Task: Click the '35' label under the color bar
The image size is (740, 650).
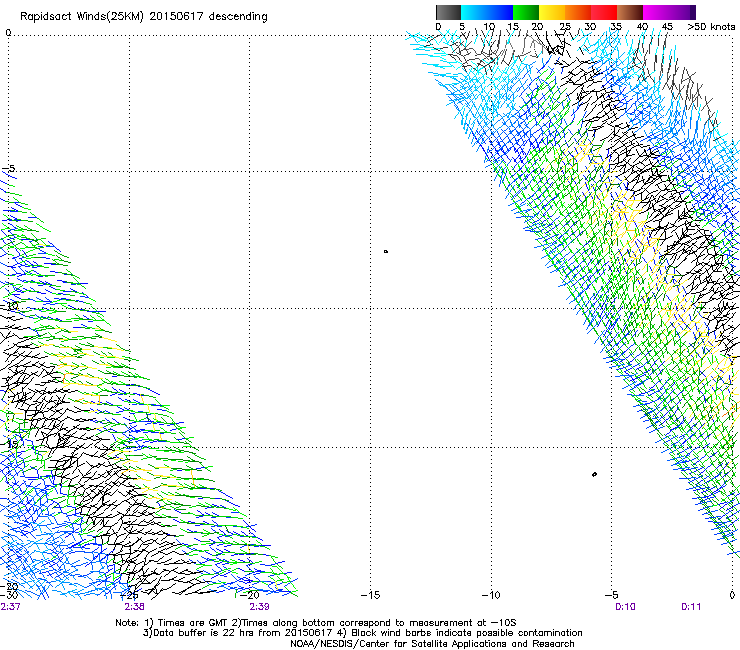Action: (x=616, y=27)
